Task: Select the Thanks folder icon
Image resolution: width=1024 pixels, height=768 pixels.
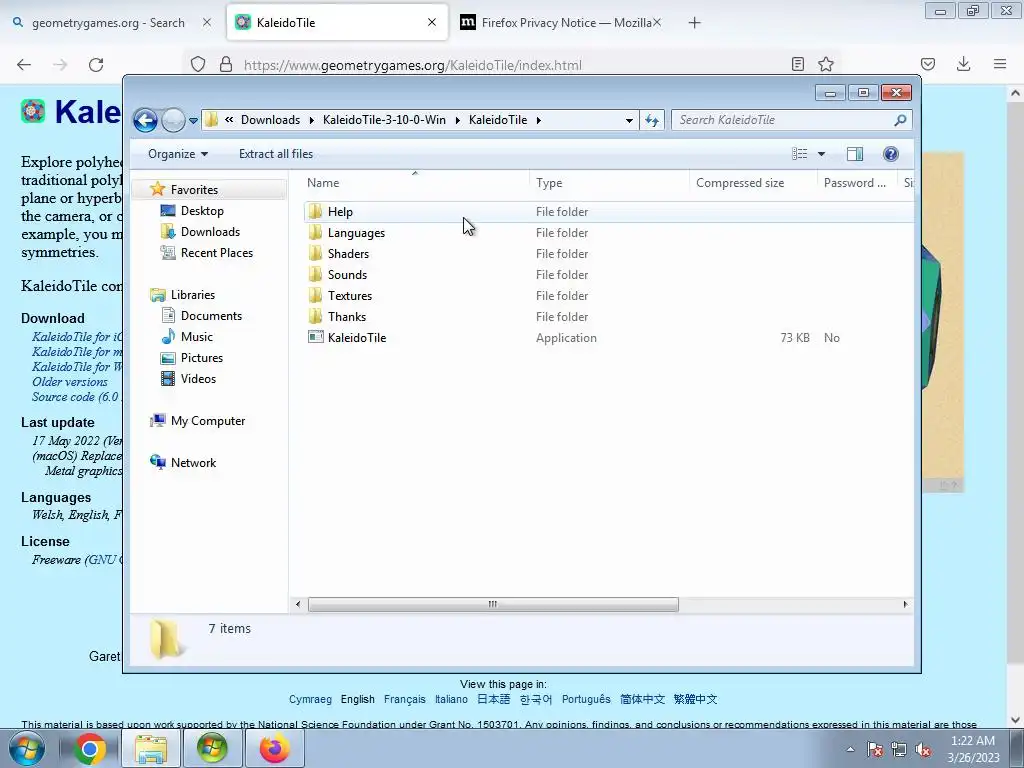Action: coord(315,316)
